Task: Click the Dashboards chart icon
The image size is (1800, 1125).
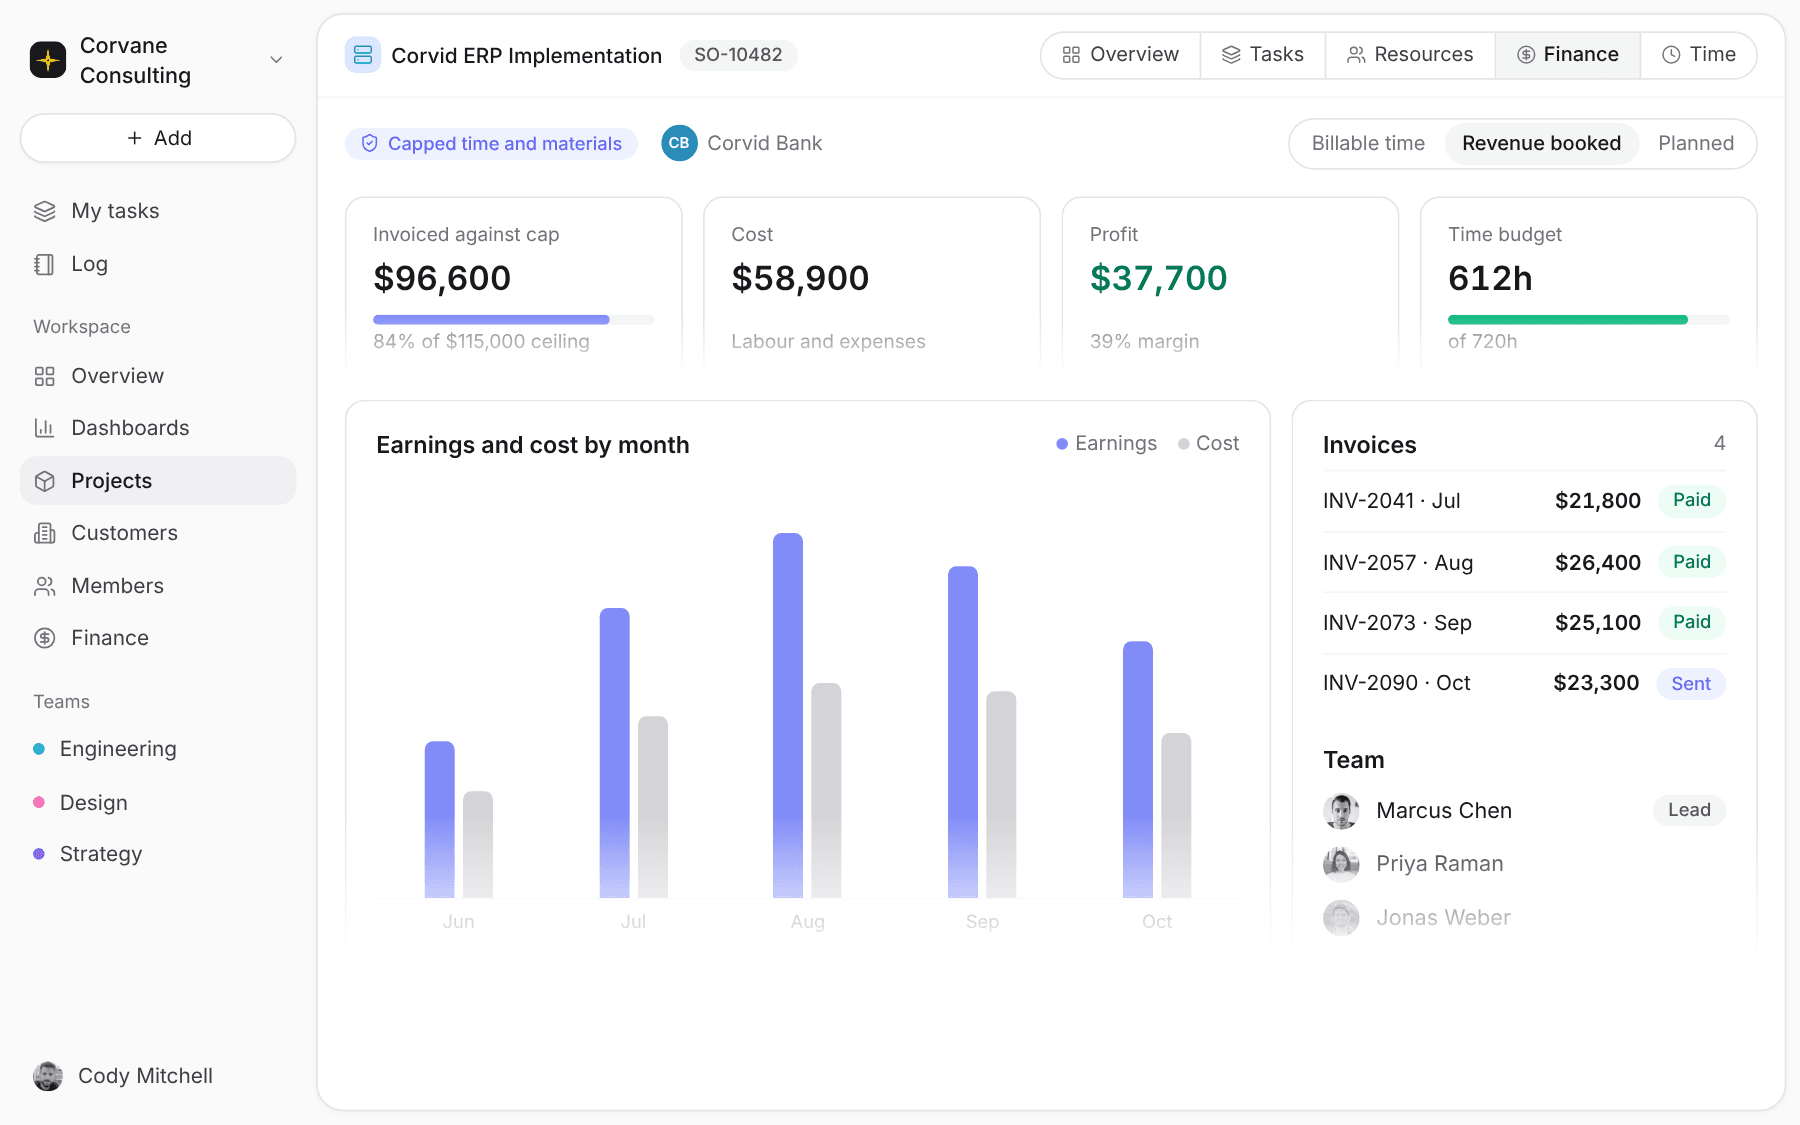Action: pos(45,428)
